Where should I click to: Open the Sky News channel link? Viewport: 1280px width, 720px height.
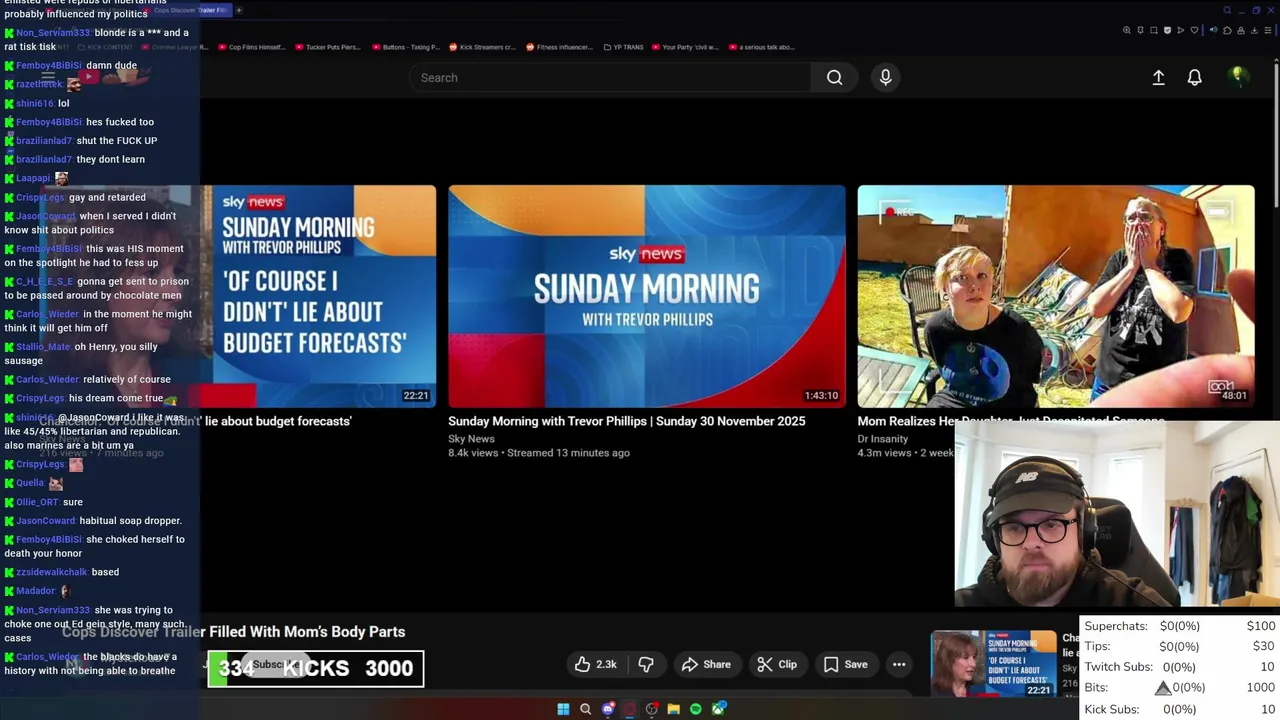click(471, 438)
